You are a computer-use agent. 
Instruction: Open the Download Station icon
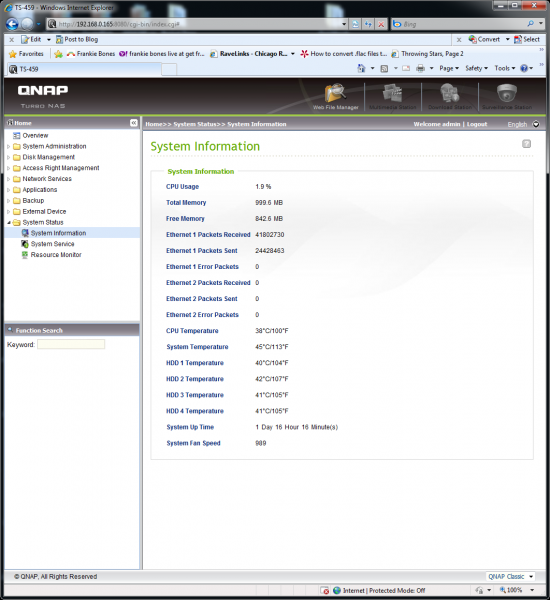pyautogui.click(x=450, y=96)
